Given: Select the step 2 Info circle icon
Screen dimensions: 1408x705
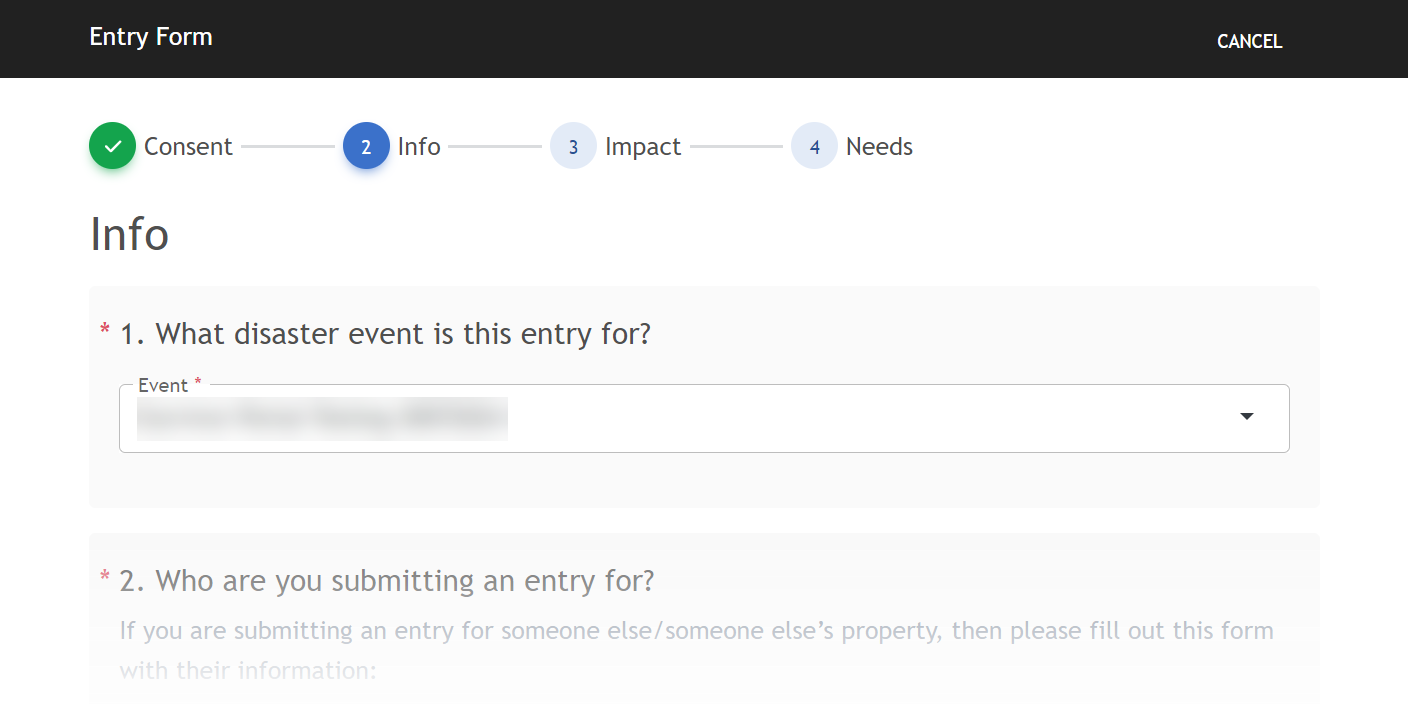Looking at the screenshot, I should (366, 146).
